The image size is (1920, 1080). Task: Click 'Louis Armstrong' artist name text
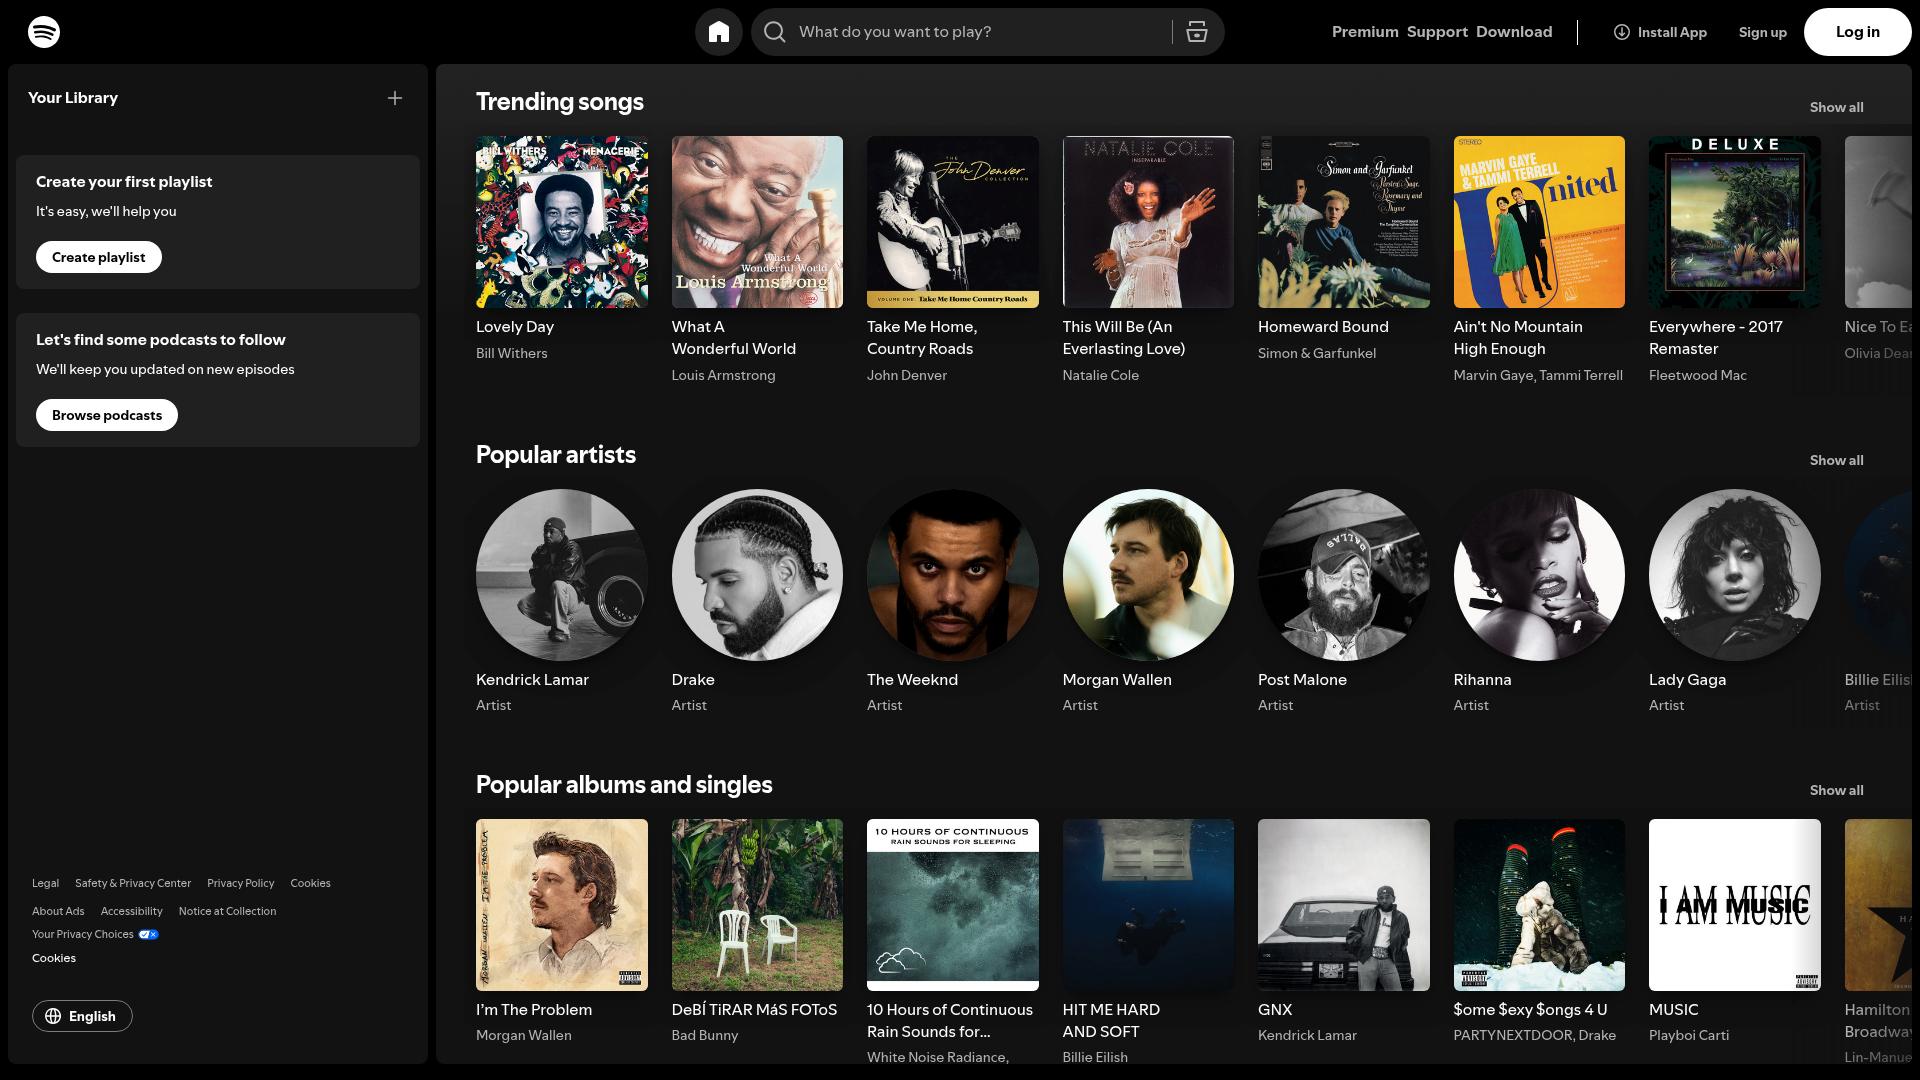coord(723,375)
